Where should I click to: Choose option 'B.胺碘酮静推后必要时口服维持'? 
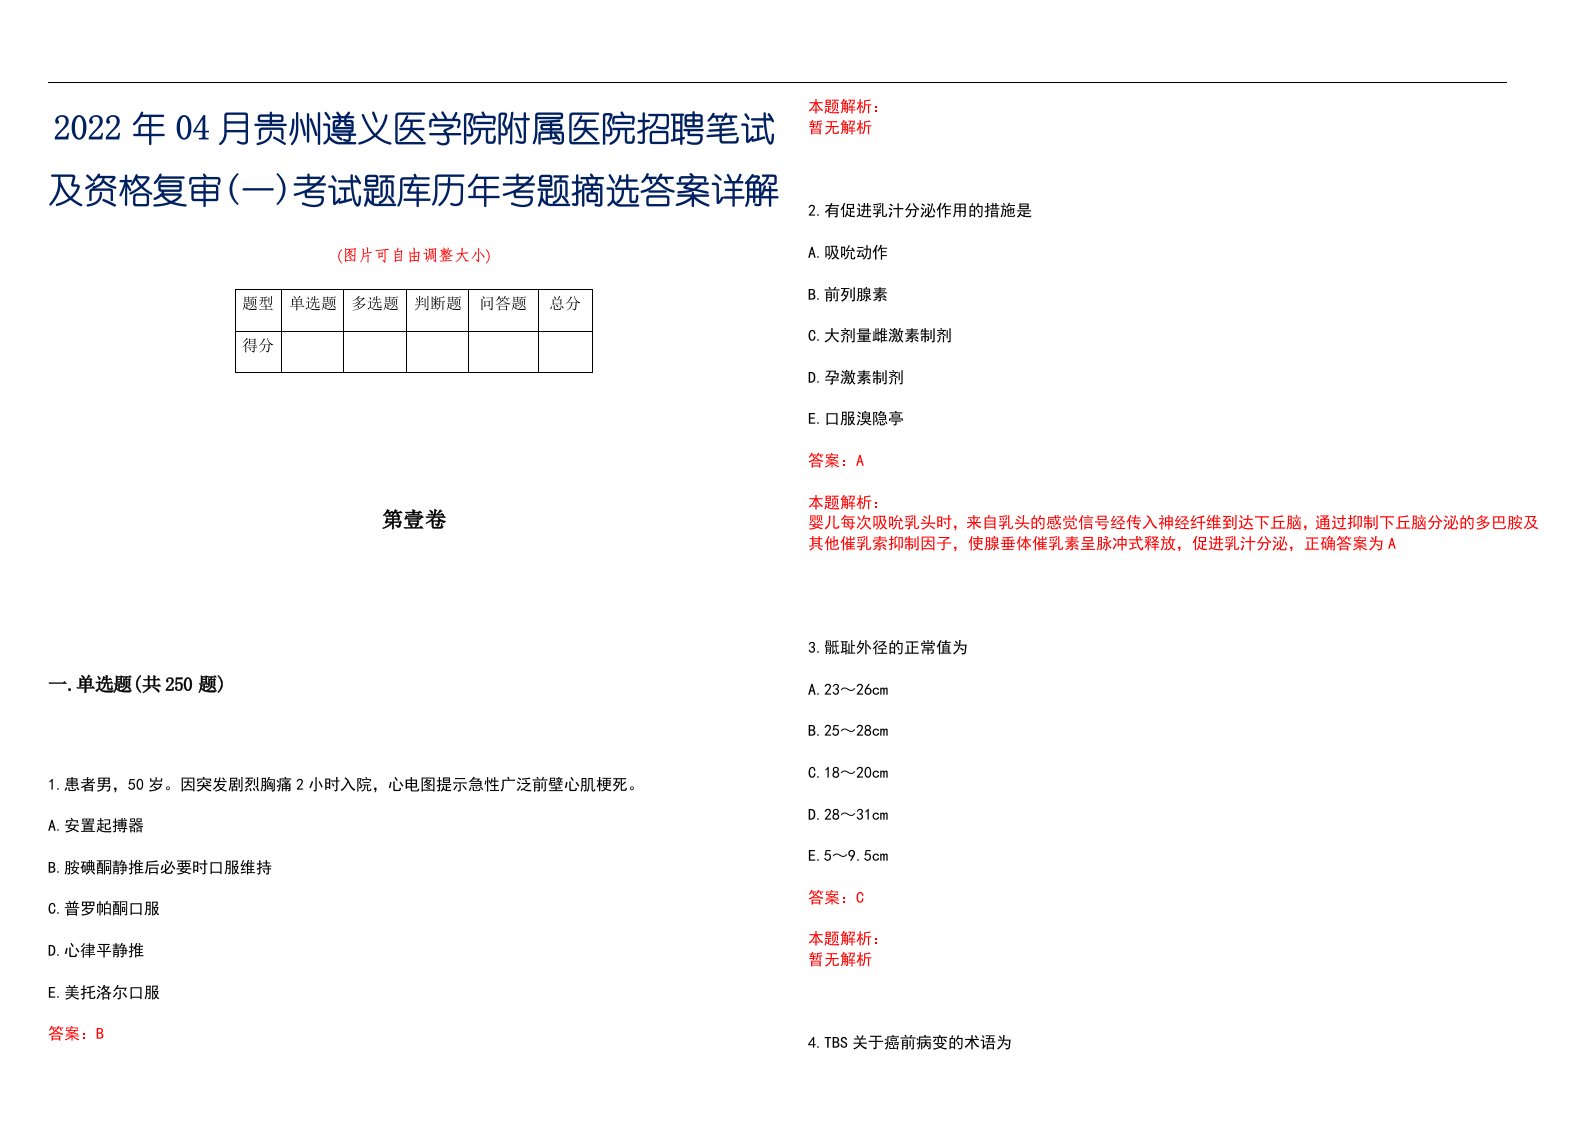click(x=160, y=868)
